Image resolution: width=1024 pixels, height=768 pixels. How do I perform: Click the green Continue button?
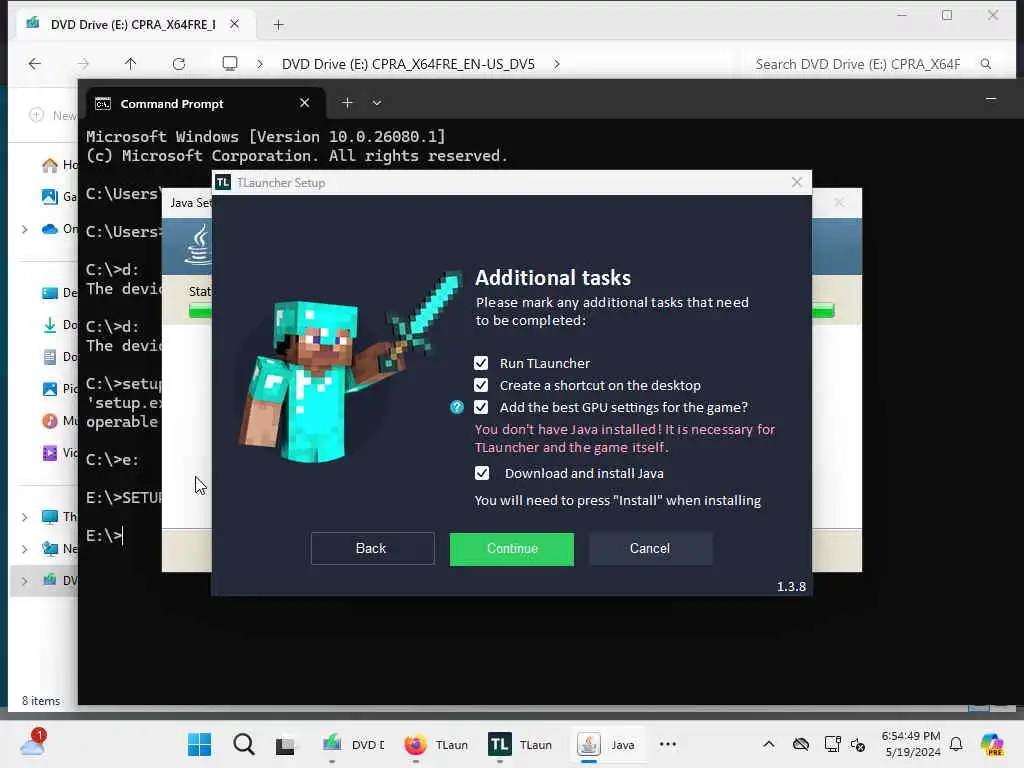pyautogui.click(x=512, y=549)
